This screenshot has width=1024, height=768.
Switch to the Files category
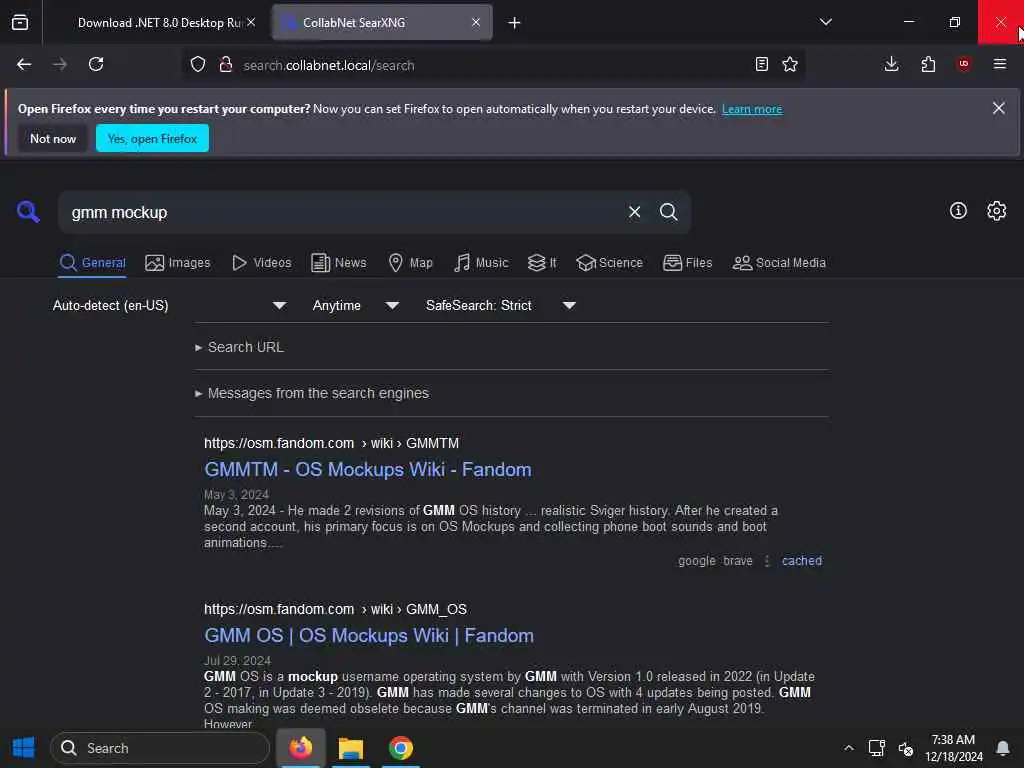[687, 263]
